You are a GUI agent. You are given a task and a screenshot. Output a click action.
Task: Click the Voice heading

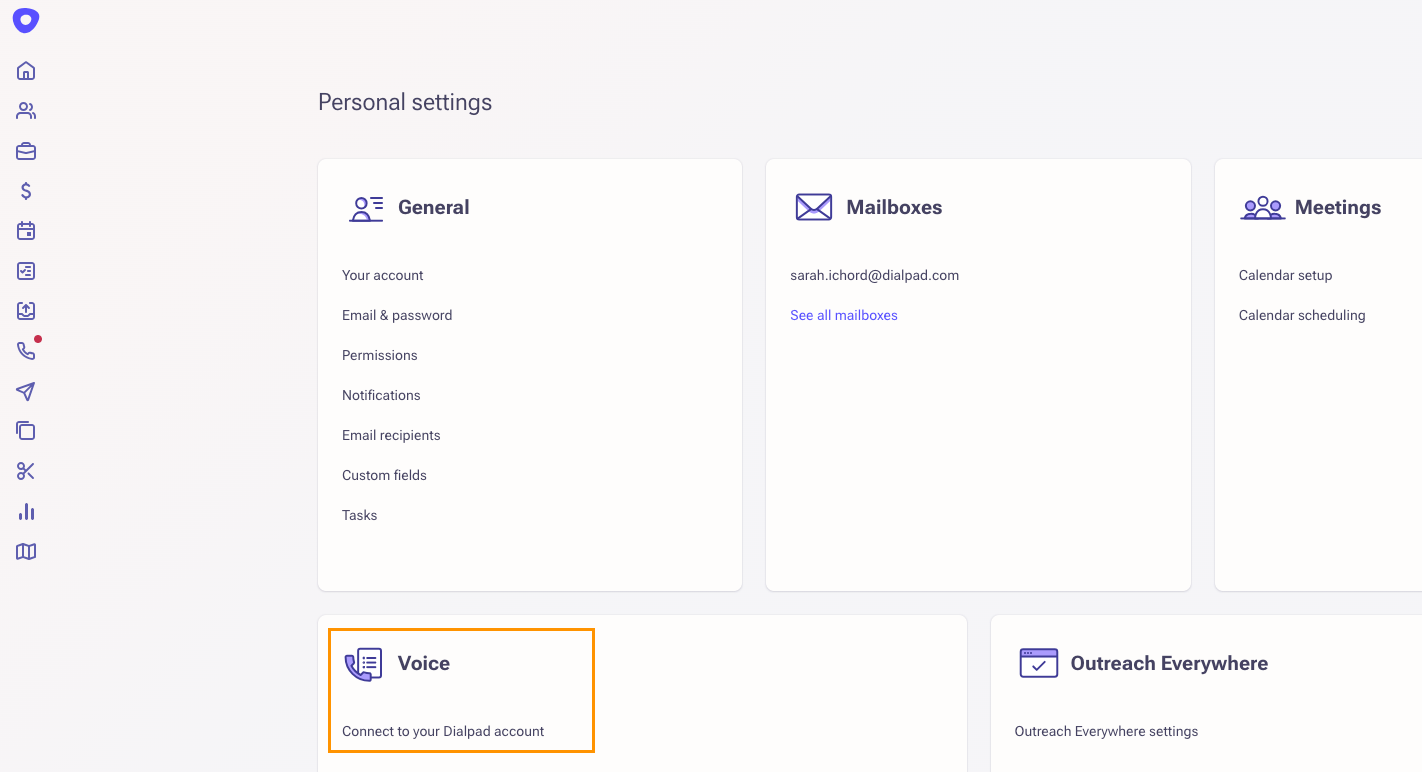coord(424,663)
